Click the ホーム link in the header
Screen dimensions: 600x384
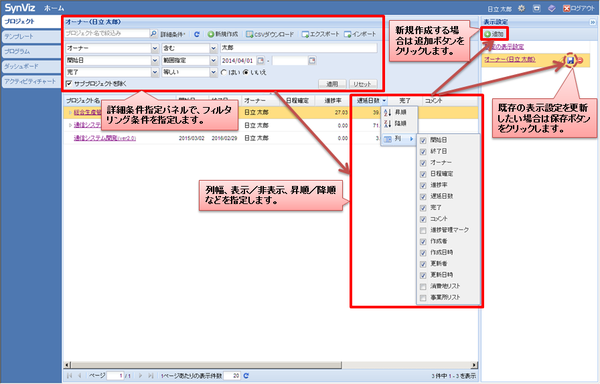click(x=54, y=8)
